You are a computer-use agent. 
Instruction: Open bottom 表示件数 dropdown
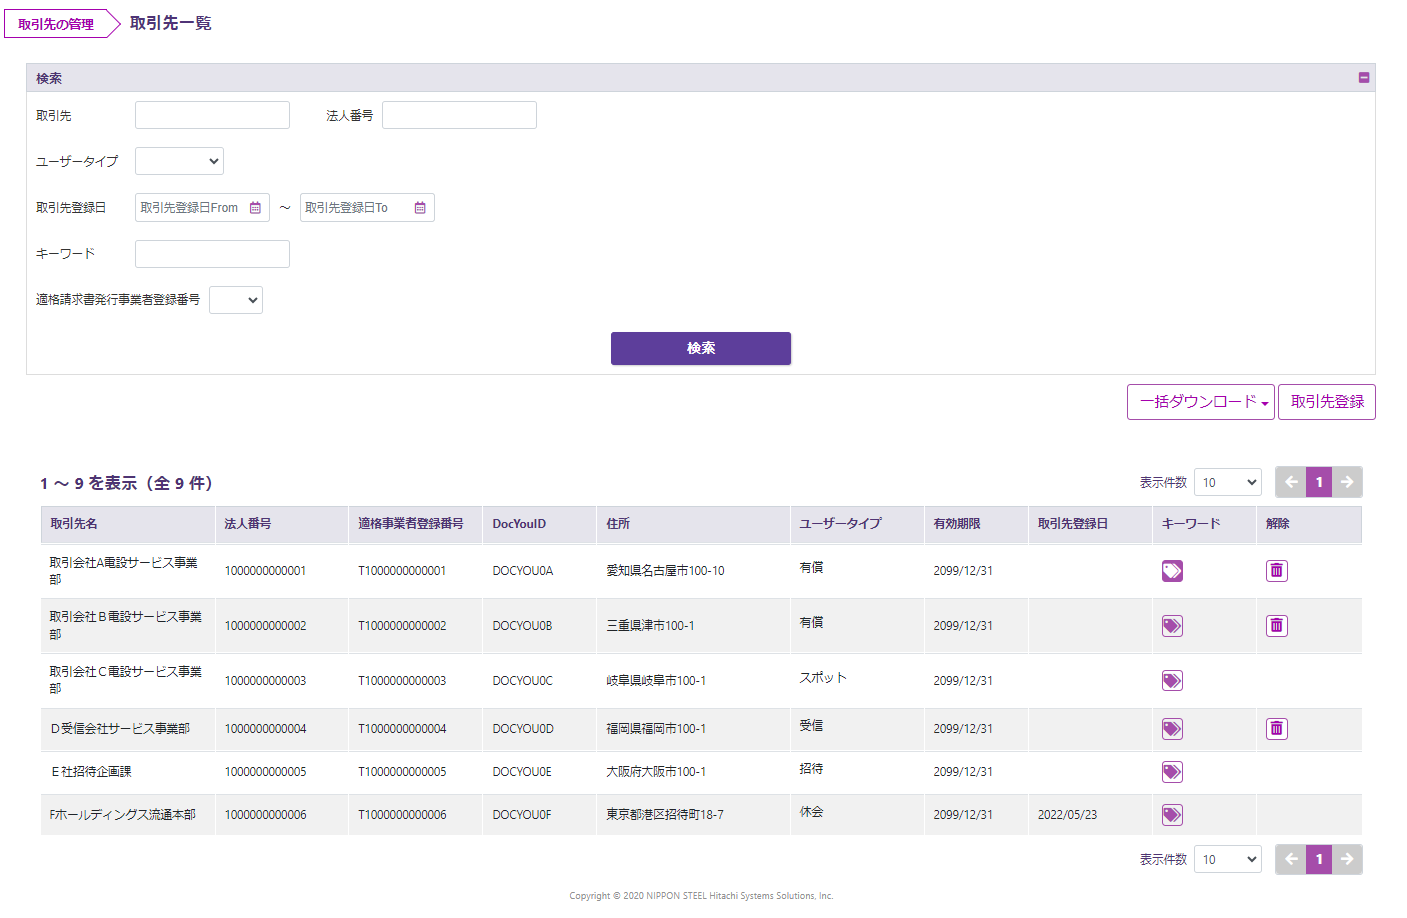pyautogui.click(x=1228, y=859)
